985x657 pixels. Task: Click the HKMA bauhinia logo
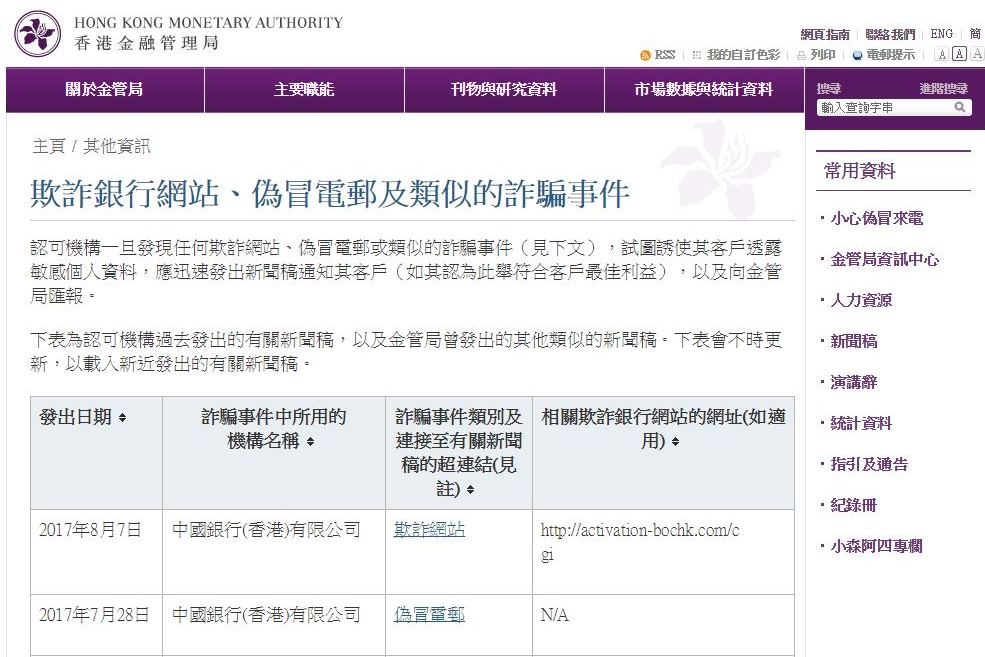click(37, 33)
